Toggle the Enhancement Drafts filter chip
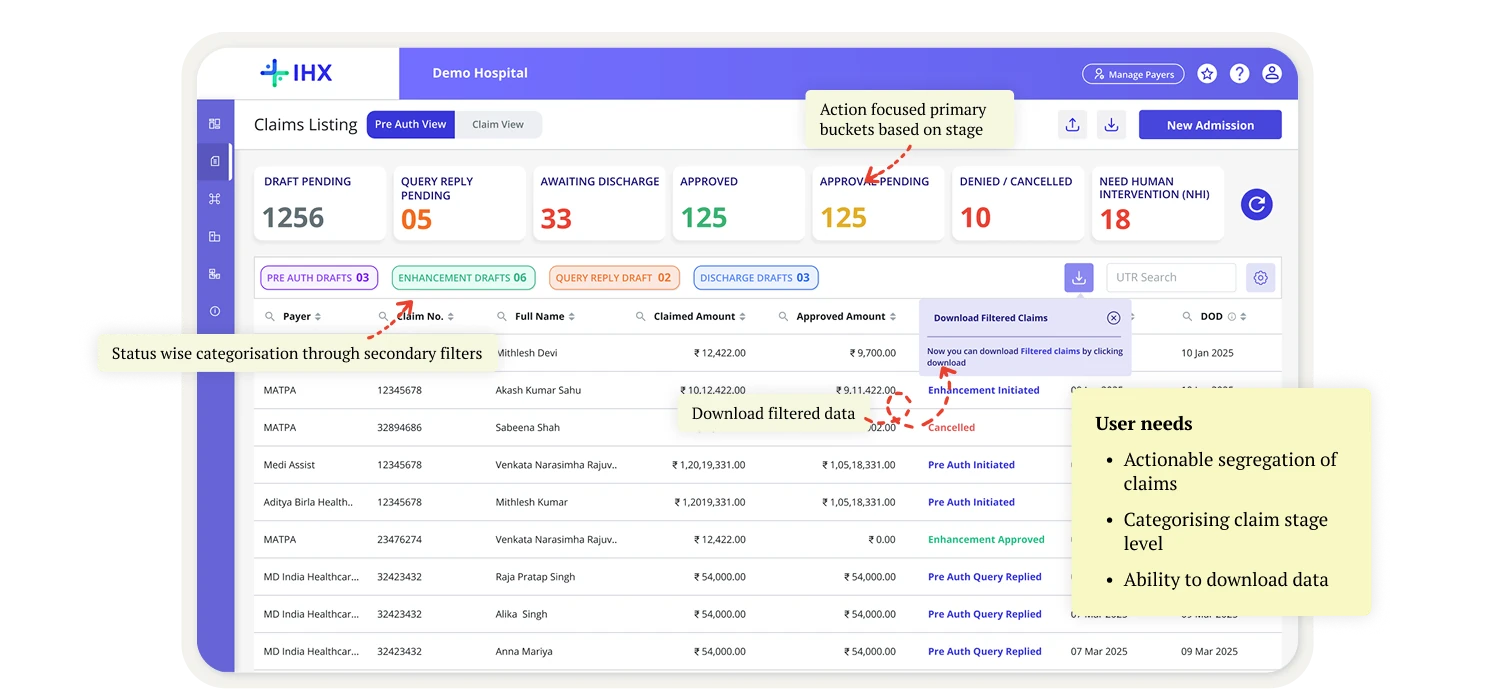 [463, 278]
